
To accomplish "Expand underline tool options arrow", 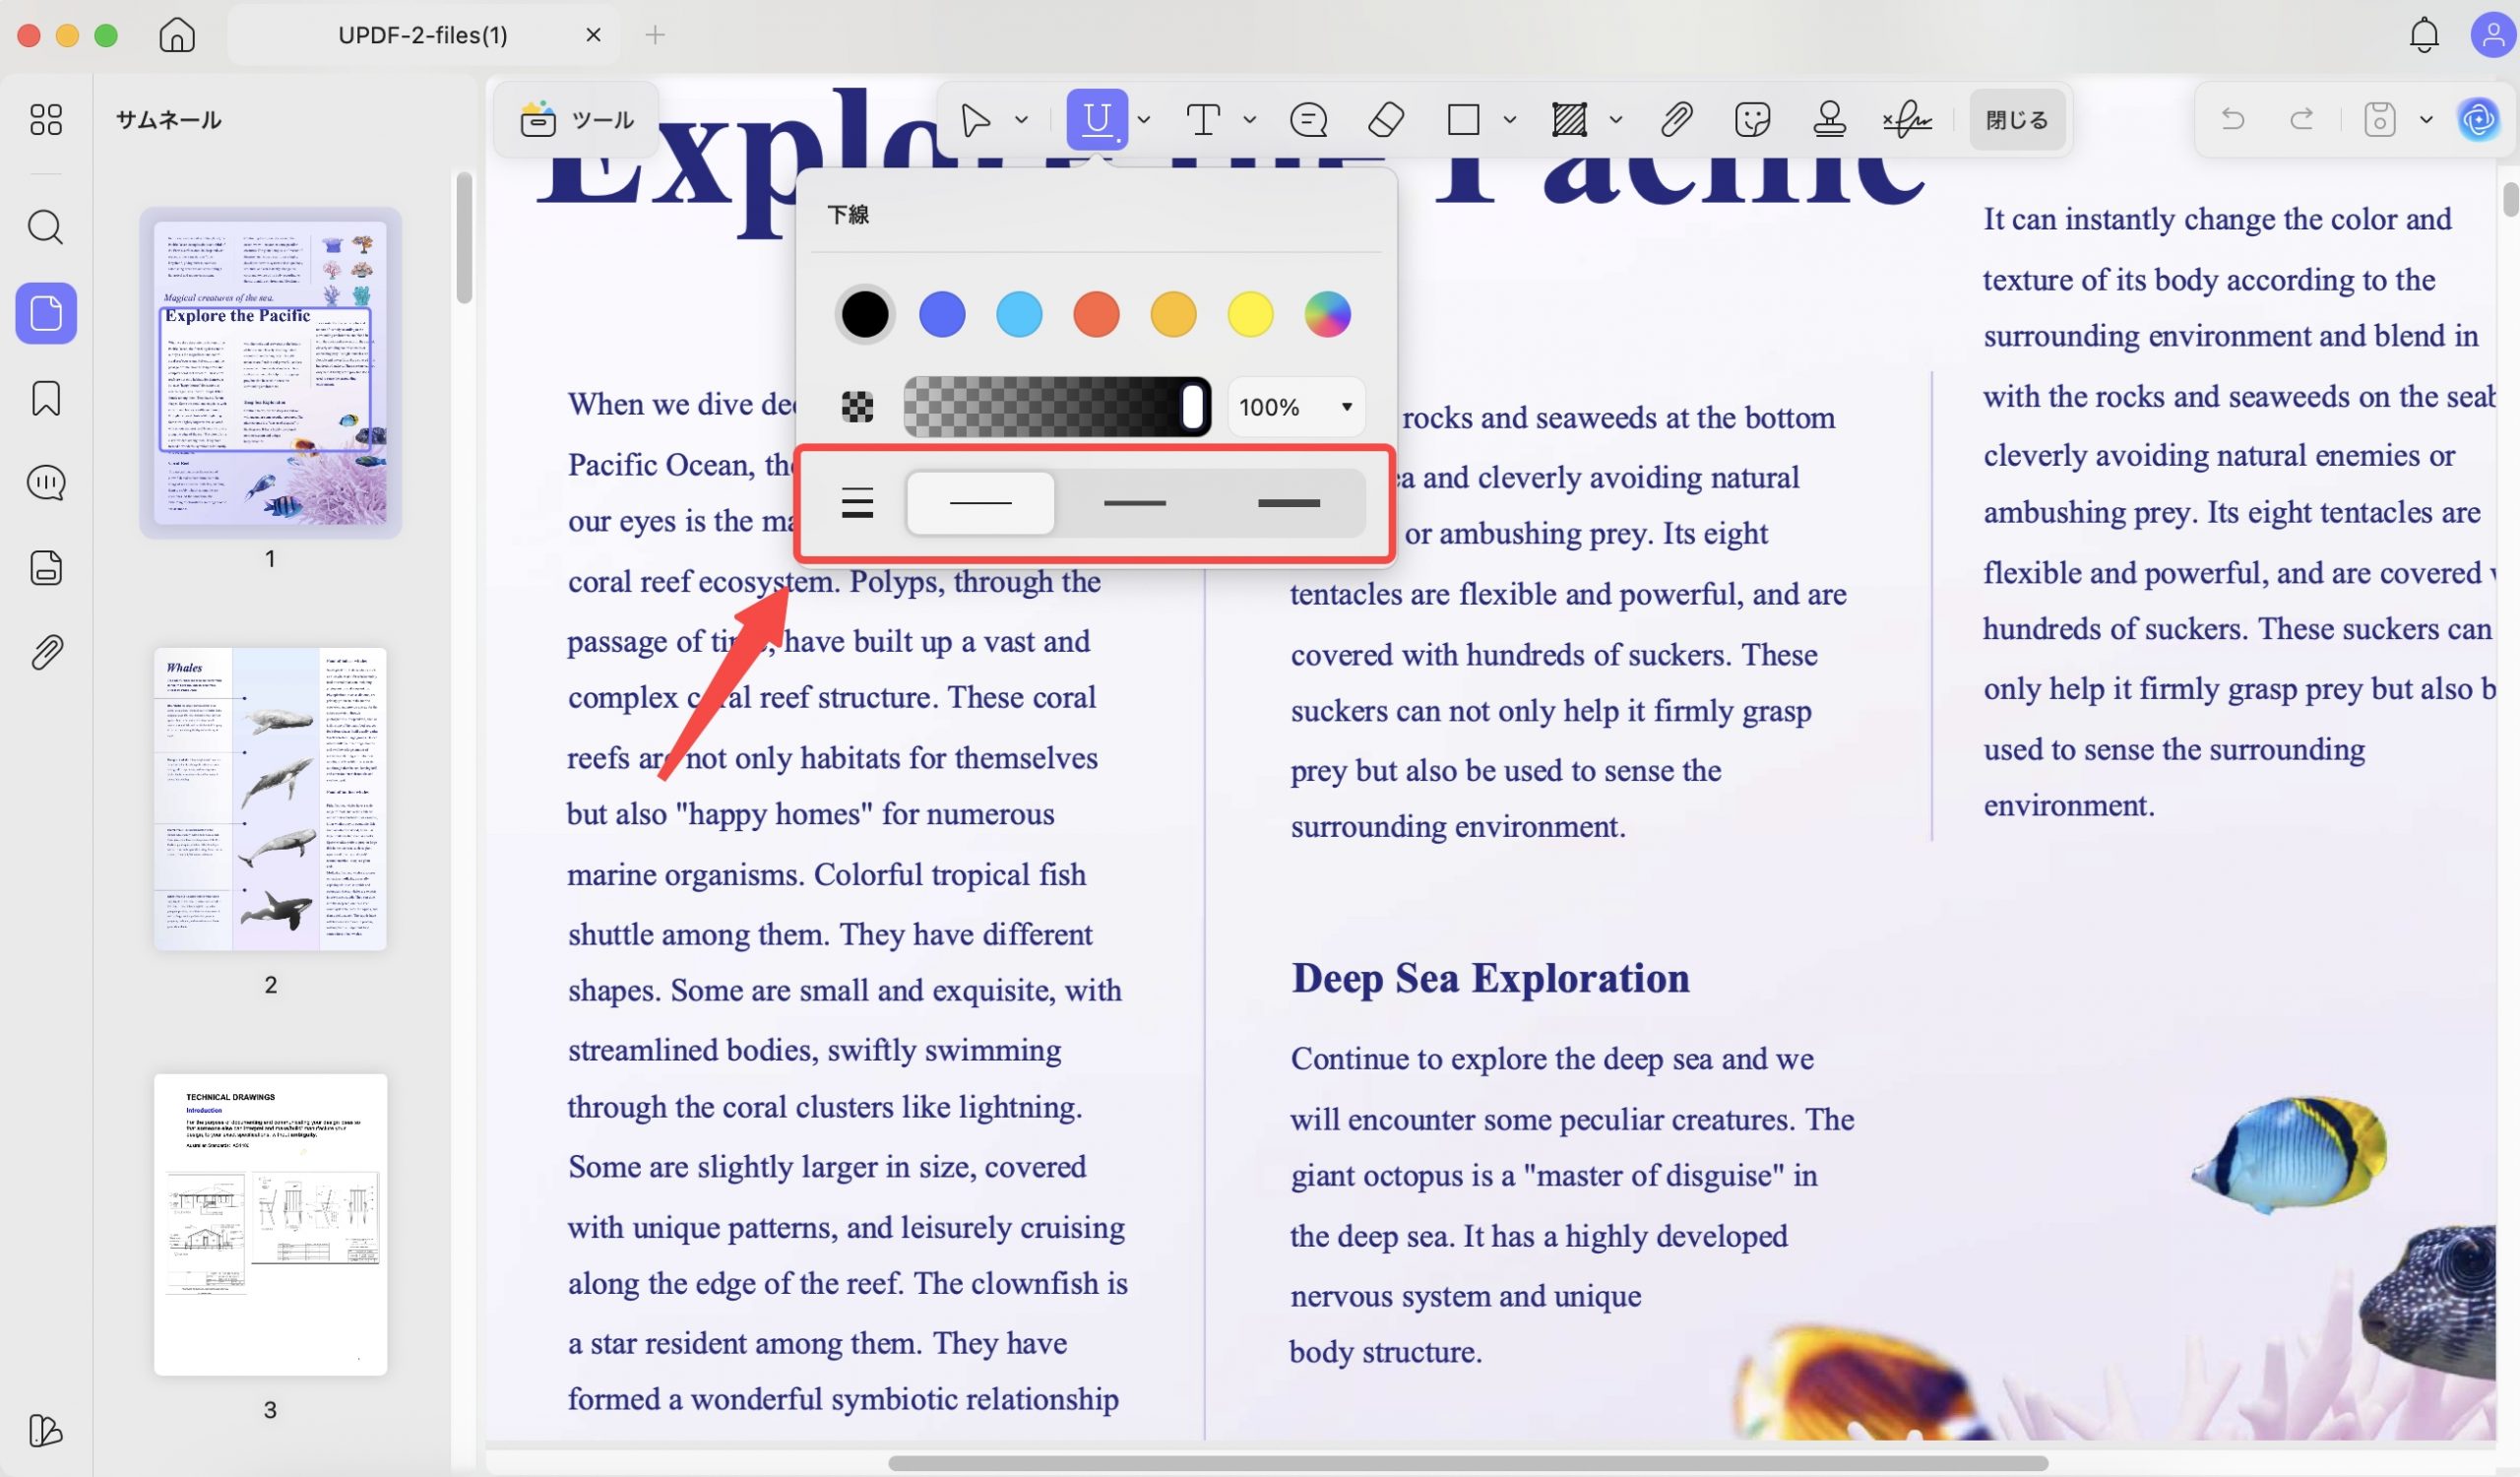I will click(x=1144, y=120).
